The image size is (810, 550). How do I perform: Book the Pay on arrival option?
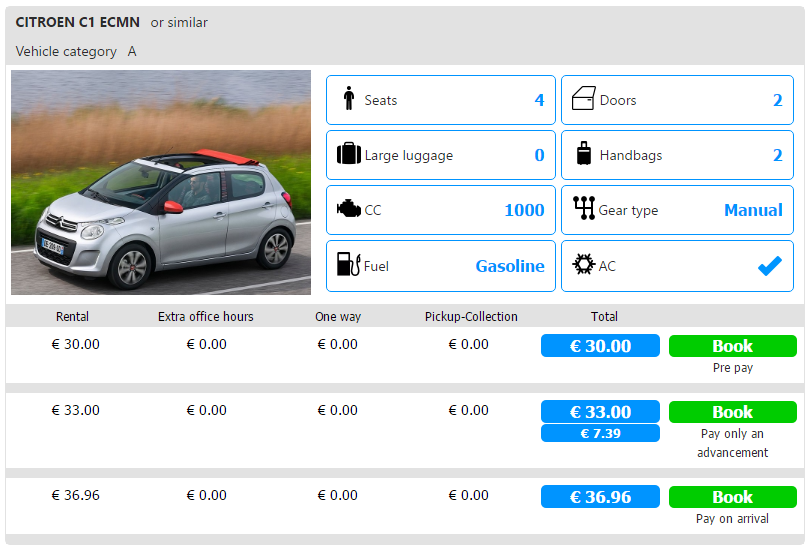click(x=733, y=497)
